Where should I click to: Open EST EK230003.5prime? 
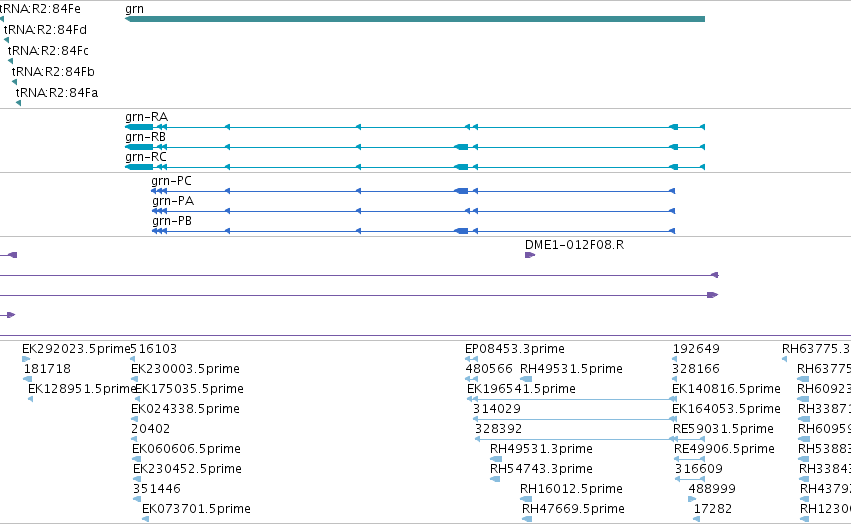point(185,369)
